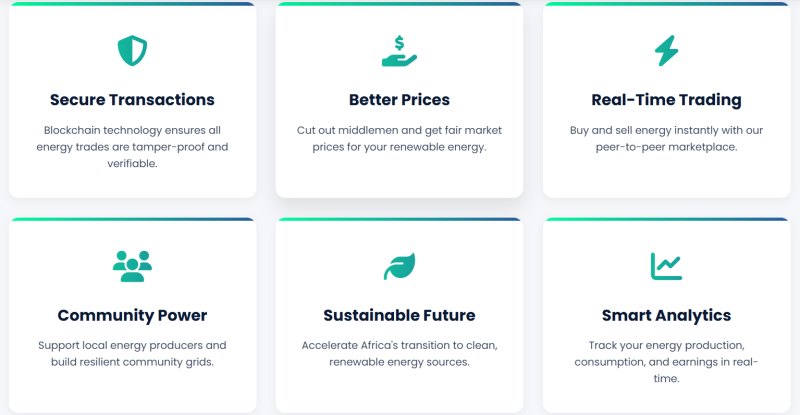This screenshot has width=800, height=415.
Task: Click the lightning bolt icon
Action: (666, 49)
